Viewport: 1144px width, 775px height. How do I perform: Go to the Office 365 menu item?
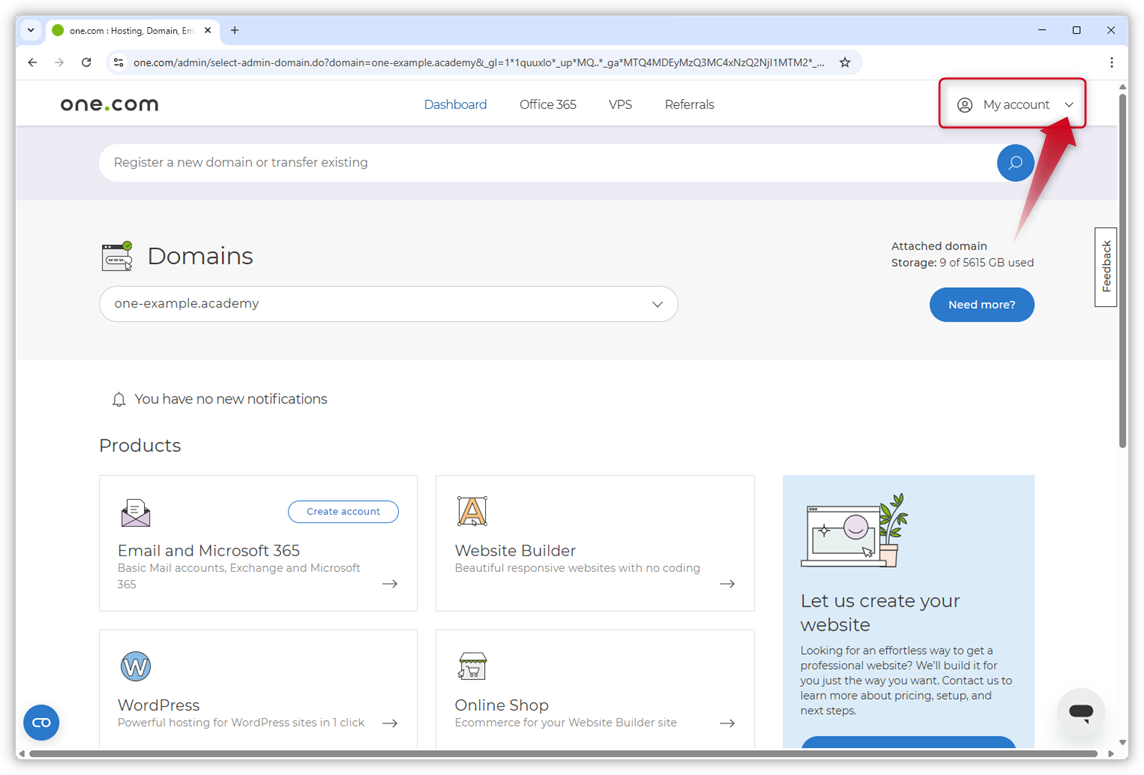click(x=547, y=105)
